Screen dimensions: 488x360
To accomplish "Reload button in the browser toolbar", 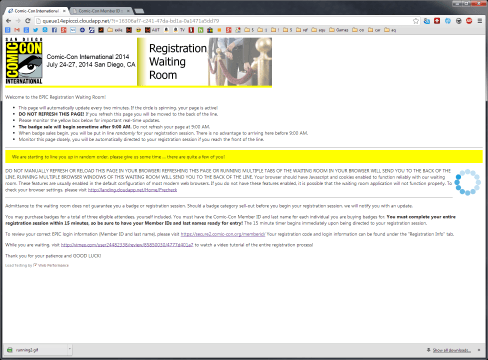I will (x=28, y=21).
